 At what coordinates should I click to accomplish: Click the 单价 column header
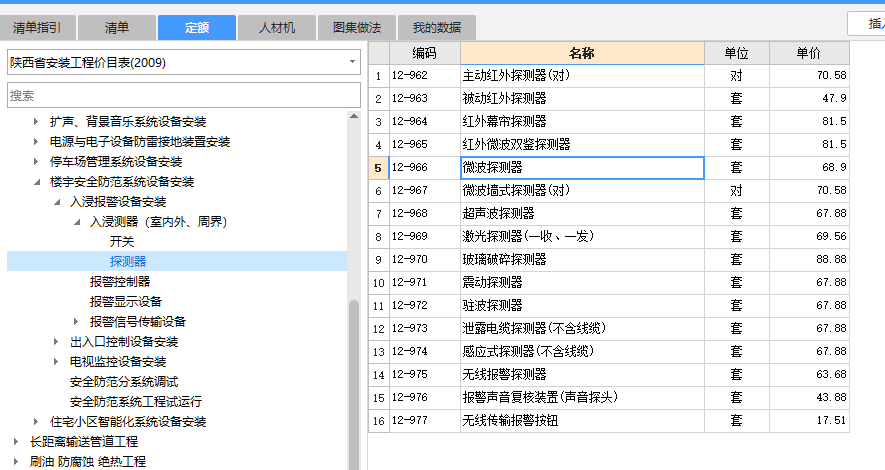coord(809,53)
